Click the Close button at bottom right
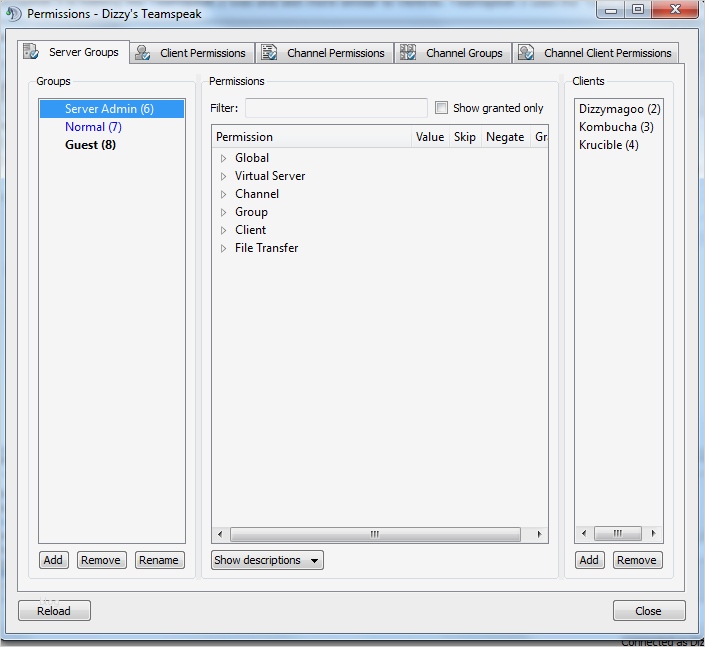Screen dimensions: 705x647 649,611
